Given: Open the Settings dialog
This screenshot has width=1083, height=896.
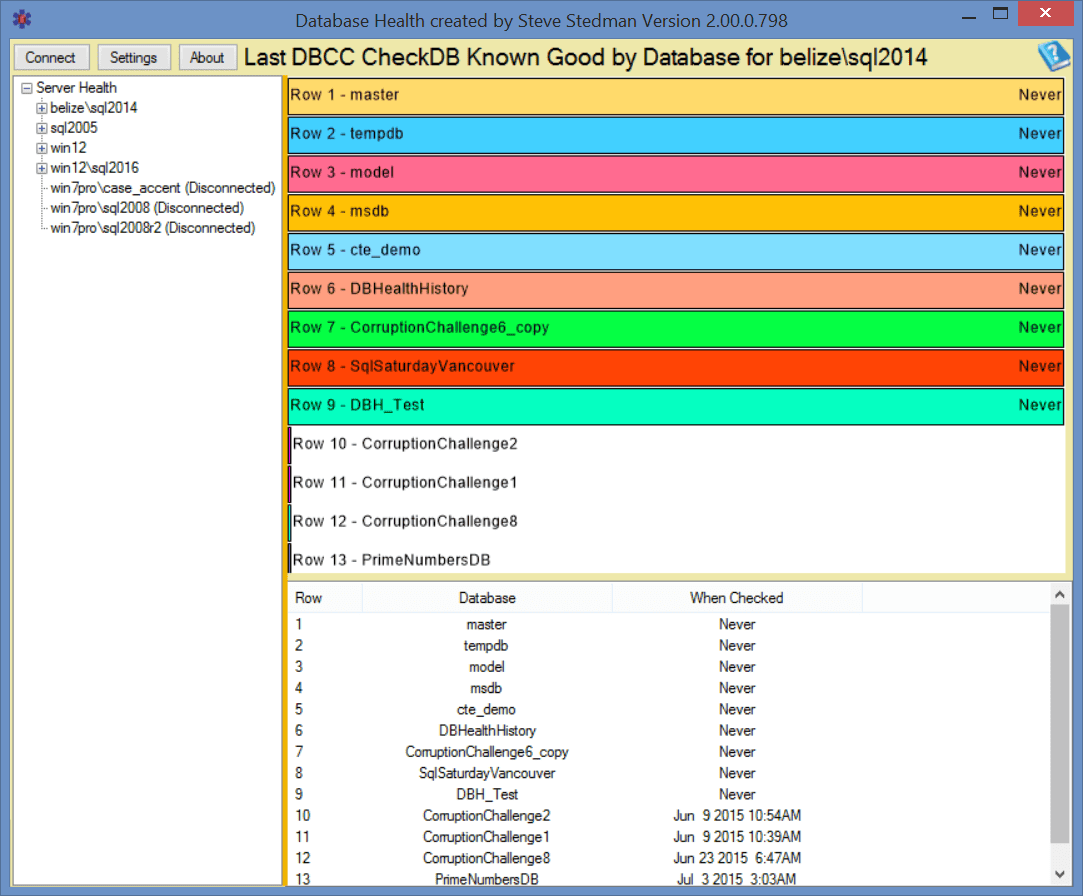Looking at the screenshot, I should coord(133,57).
